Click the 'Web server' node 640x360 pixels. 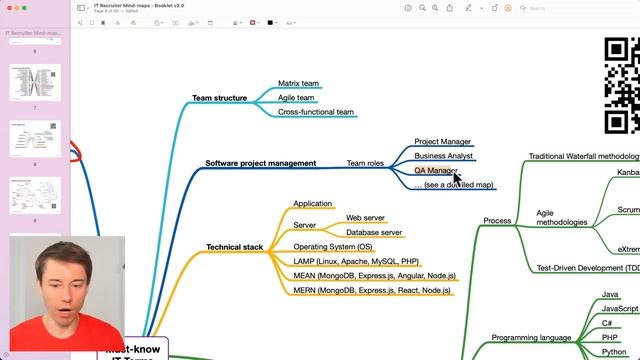pyautogui.click(x=365, y=218)
